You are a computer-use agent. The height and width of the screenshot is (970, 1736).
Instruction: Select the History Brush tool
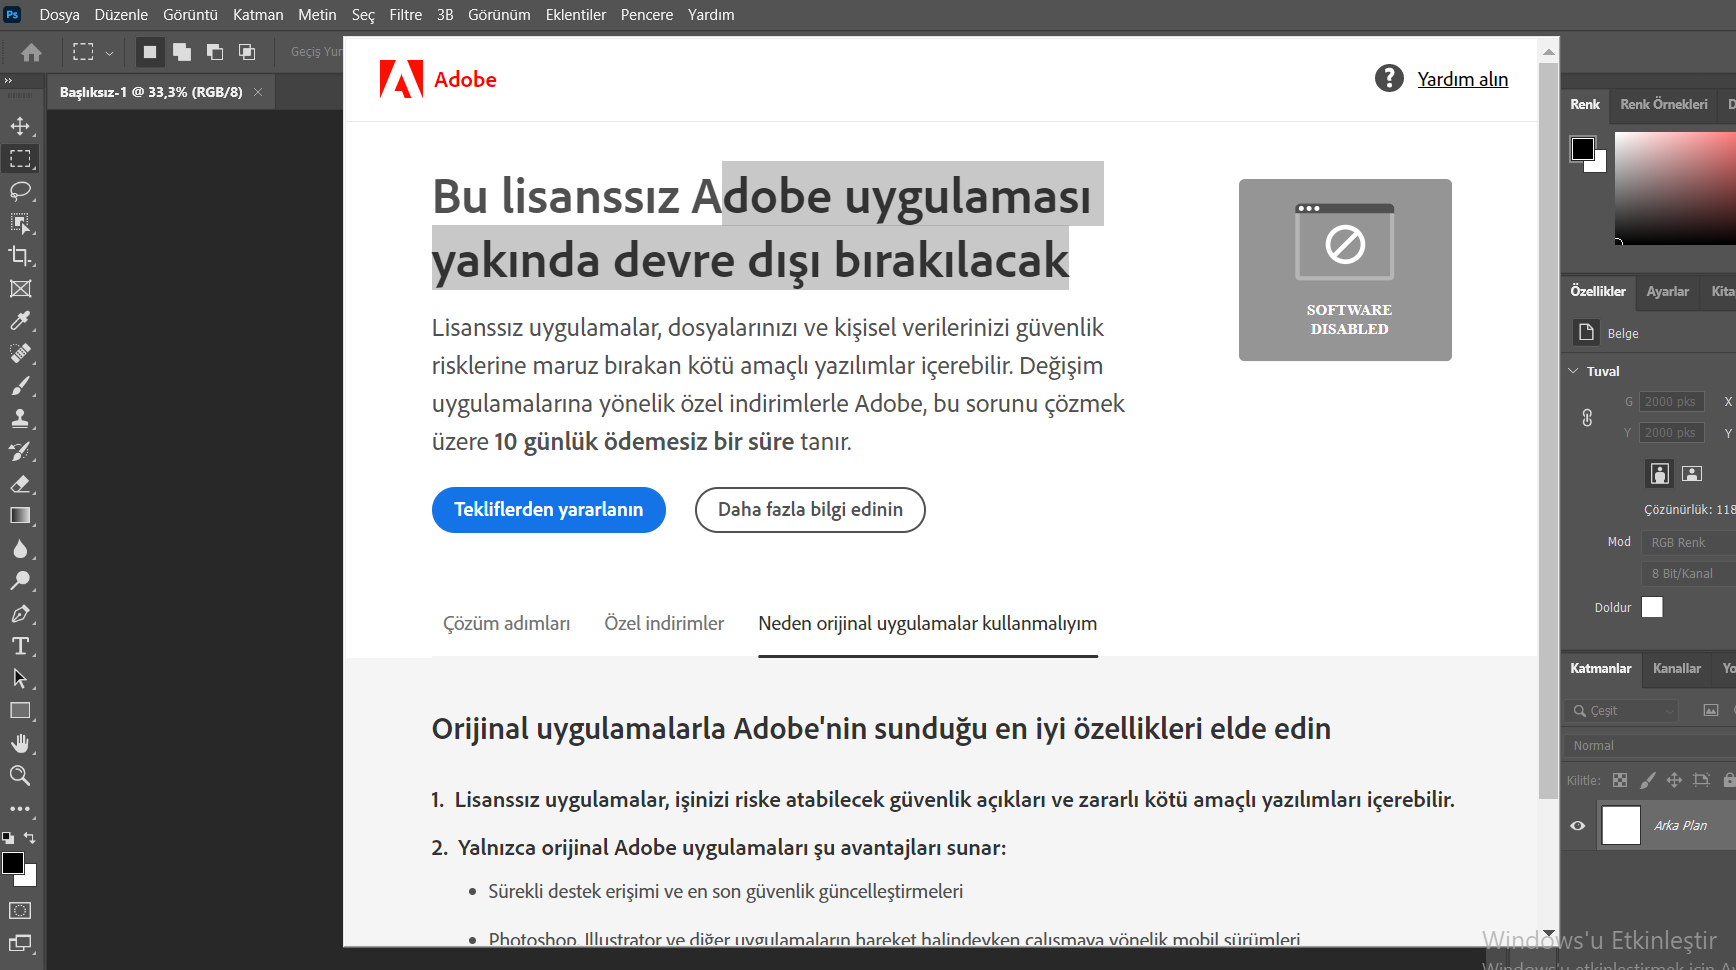click(x=20, y=451)
